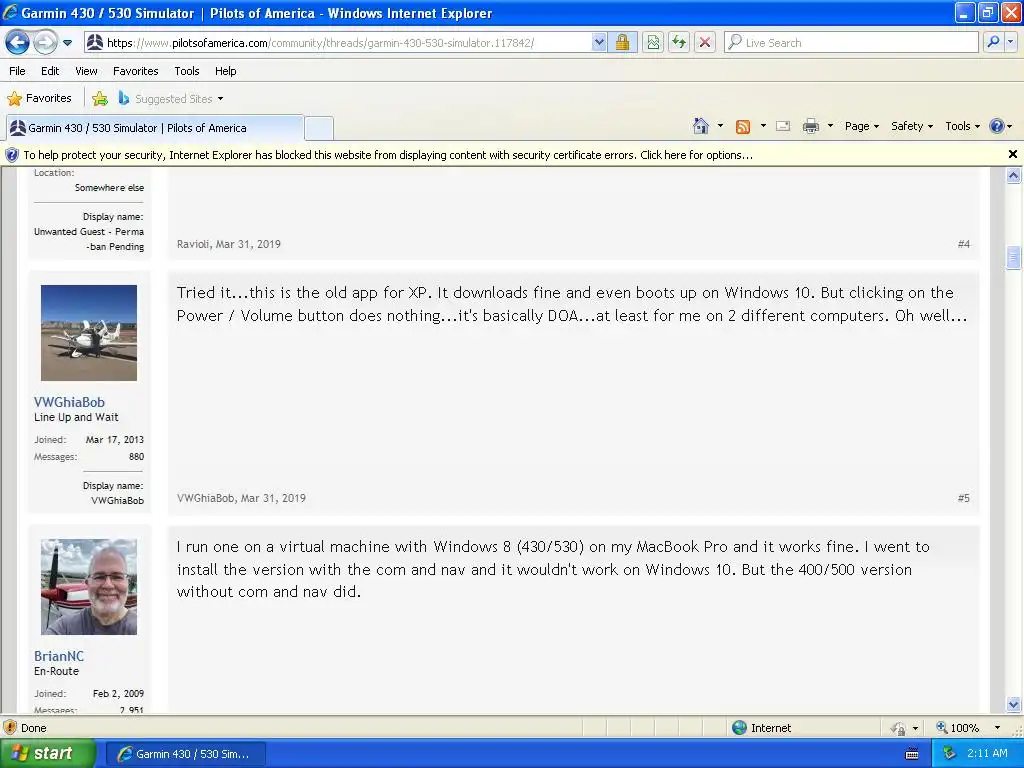Expand the Print options dropdown arrow
Image resolution: width=1024 pixels, height=768 pixels.
830,126
